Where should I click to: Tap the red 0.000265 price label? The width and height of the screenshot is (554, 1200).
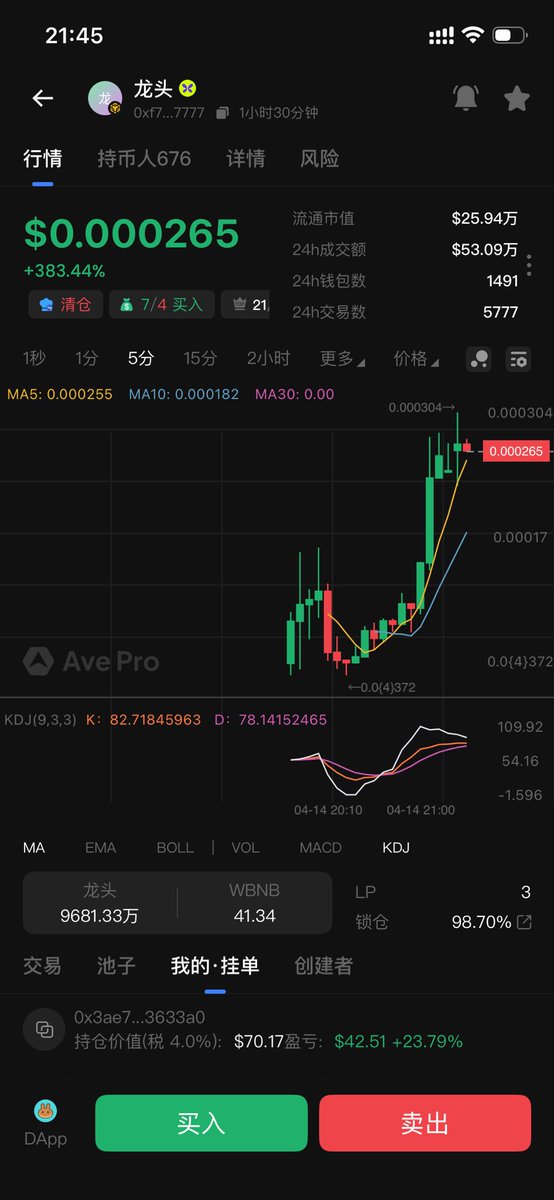pyautogui.click(x=516, y=452)
